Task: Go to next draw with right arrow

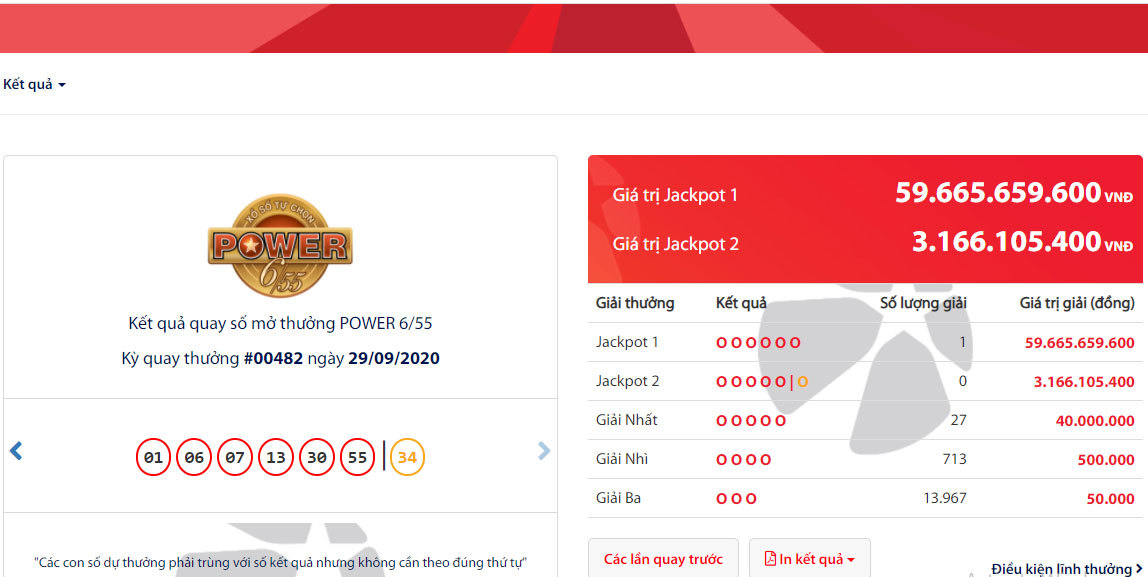Action: (x=544, y=450)
